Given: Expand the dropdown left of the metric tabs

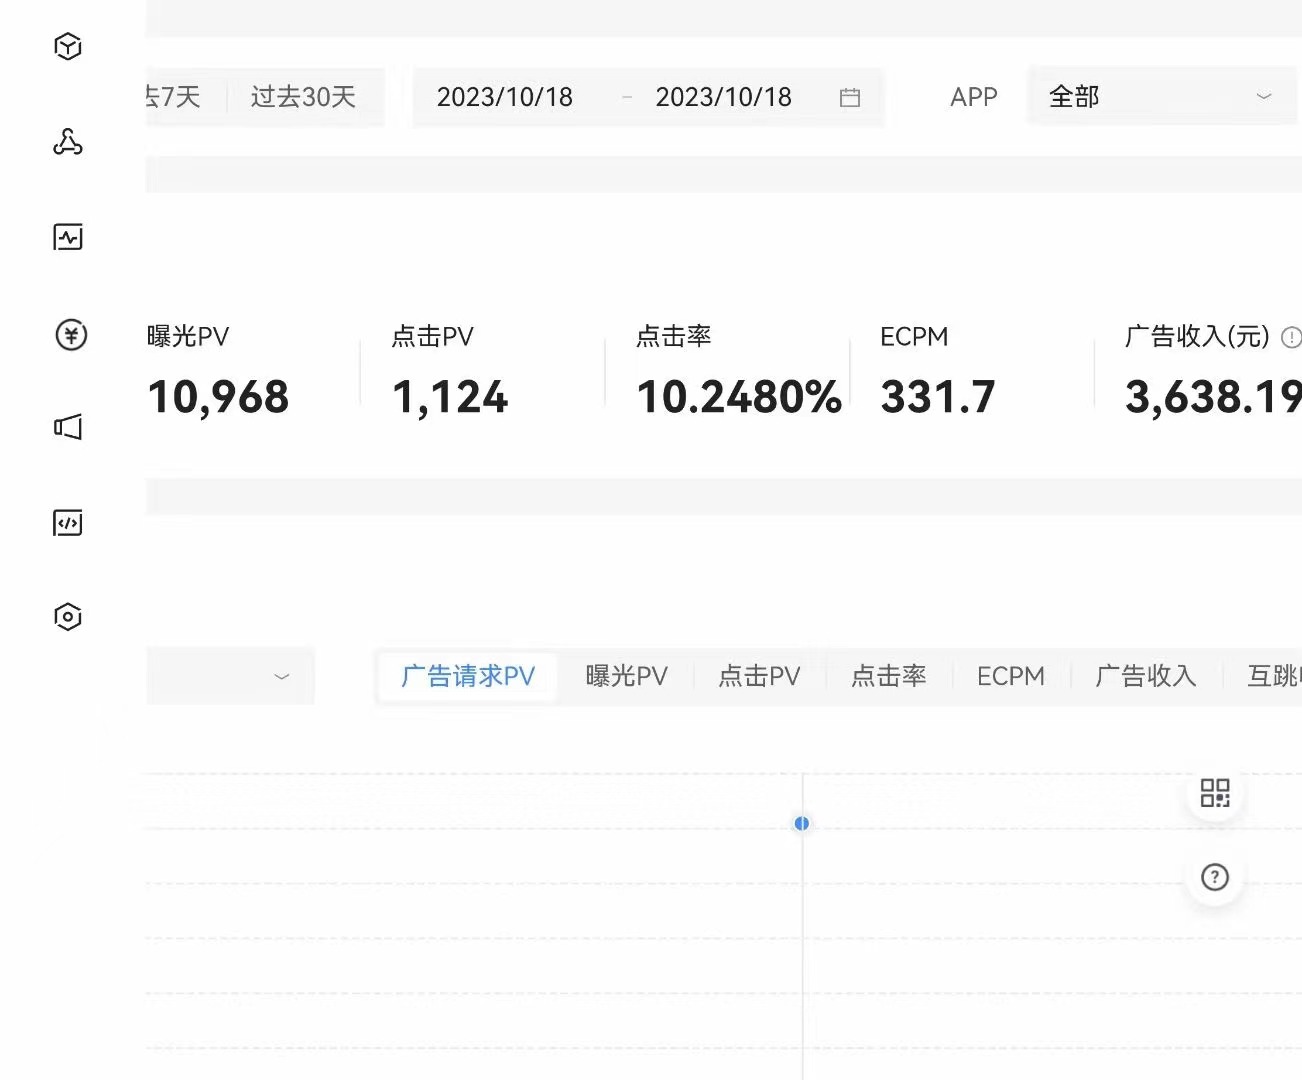Looking at the screenshot, I should [231, 677].
